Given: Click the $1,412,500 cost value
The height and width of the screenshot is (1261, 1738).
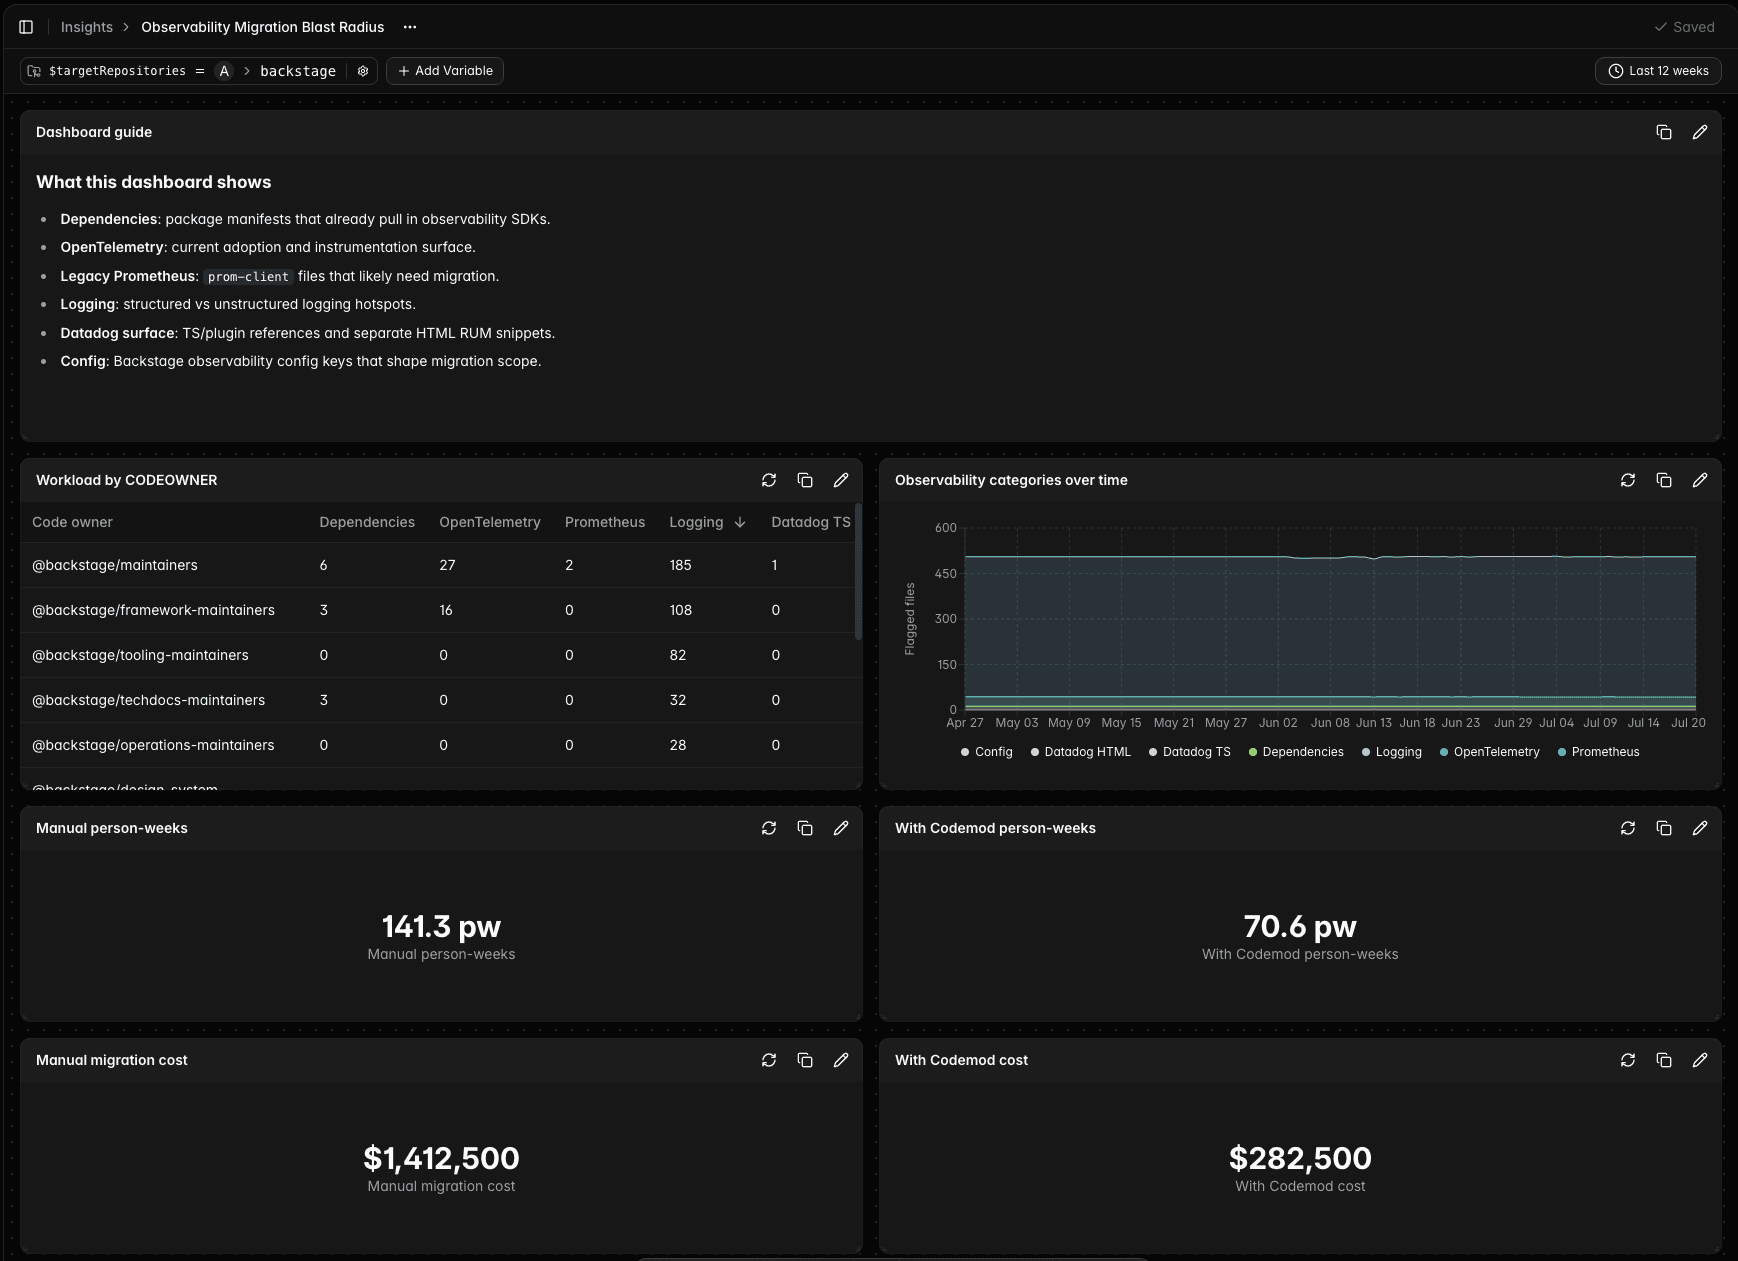Looking at the screenshot, I should click(x=441, y=1158).
